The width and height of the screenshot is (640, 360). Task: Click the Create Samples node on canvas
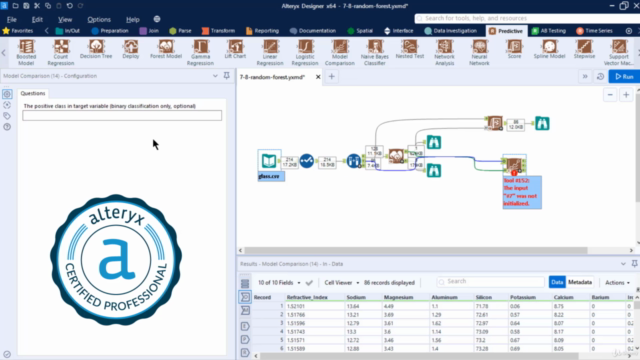353,161
